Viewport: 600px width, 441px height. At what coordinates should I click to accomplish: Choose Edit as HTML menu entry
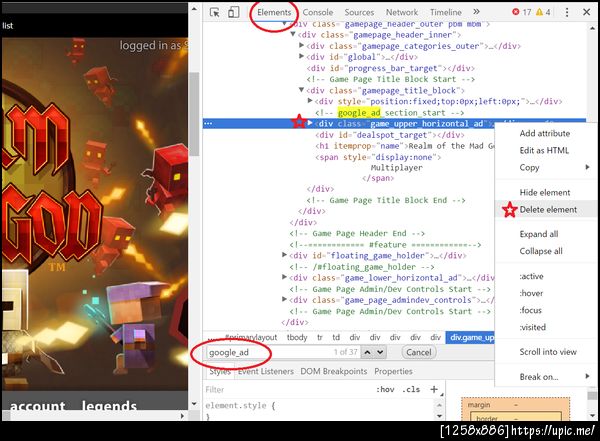point(545,150)
